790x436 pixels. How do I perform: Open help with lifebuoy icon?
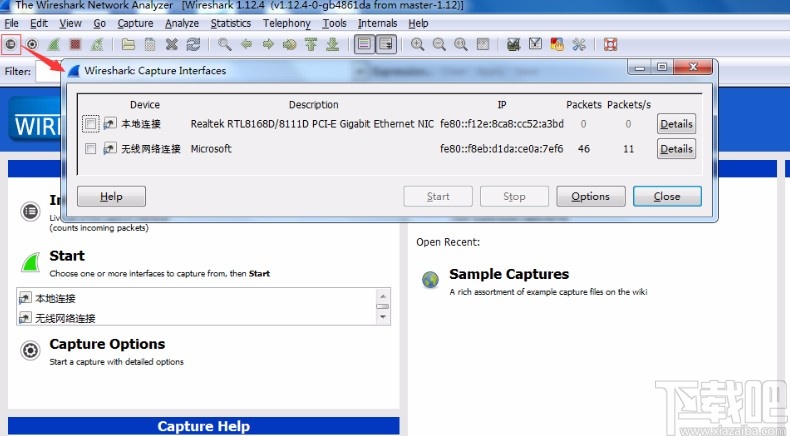click(611, 44)
